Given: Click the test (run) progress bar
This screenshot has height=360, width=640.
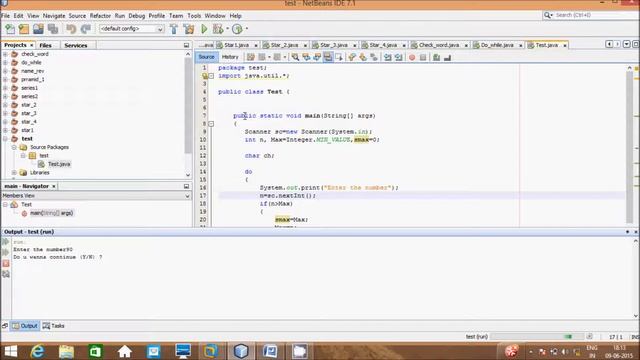Looking at the screenshot, I should [x=537, y=337].
